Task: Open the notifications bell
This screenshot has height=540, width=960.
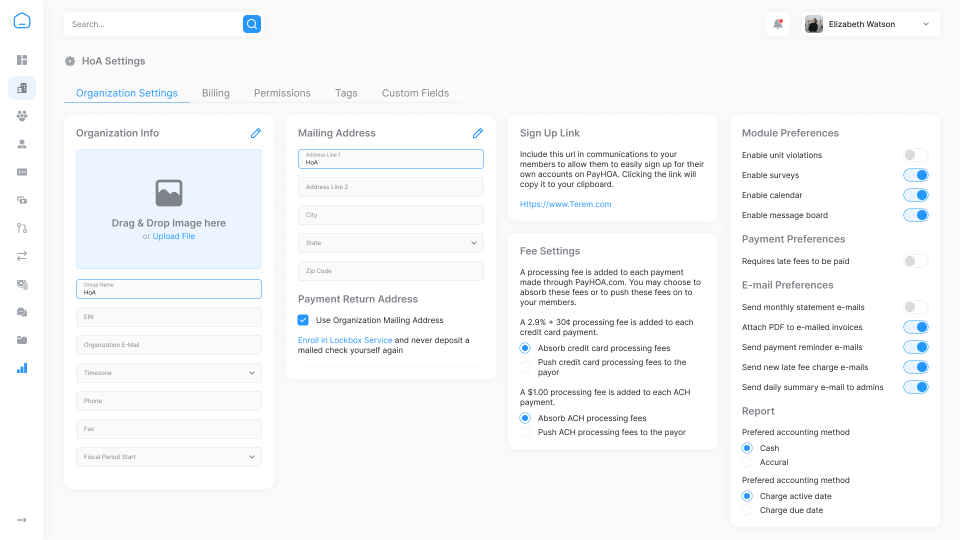Action: 777,24
